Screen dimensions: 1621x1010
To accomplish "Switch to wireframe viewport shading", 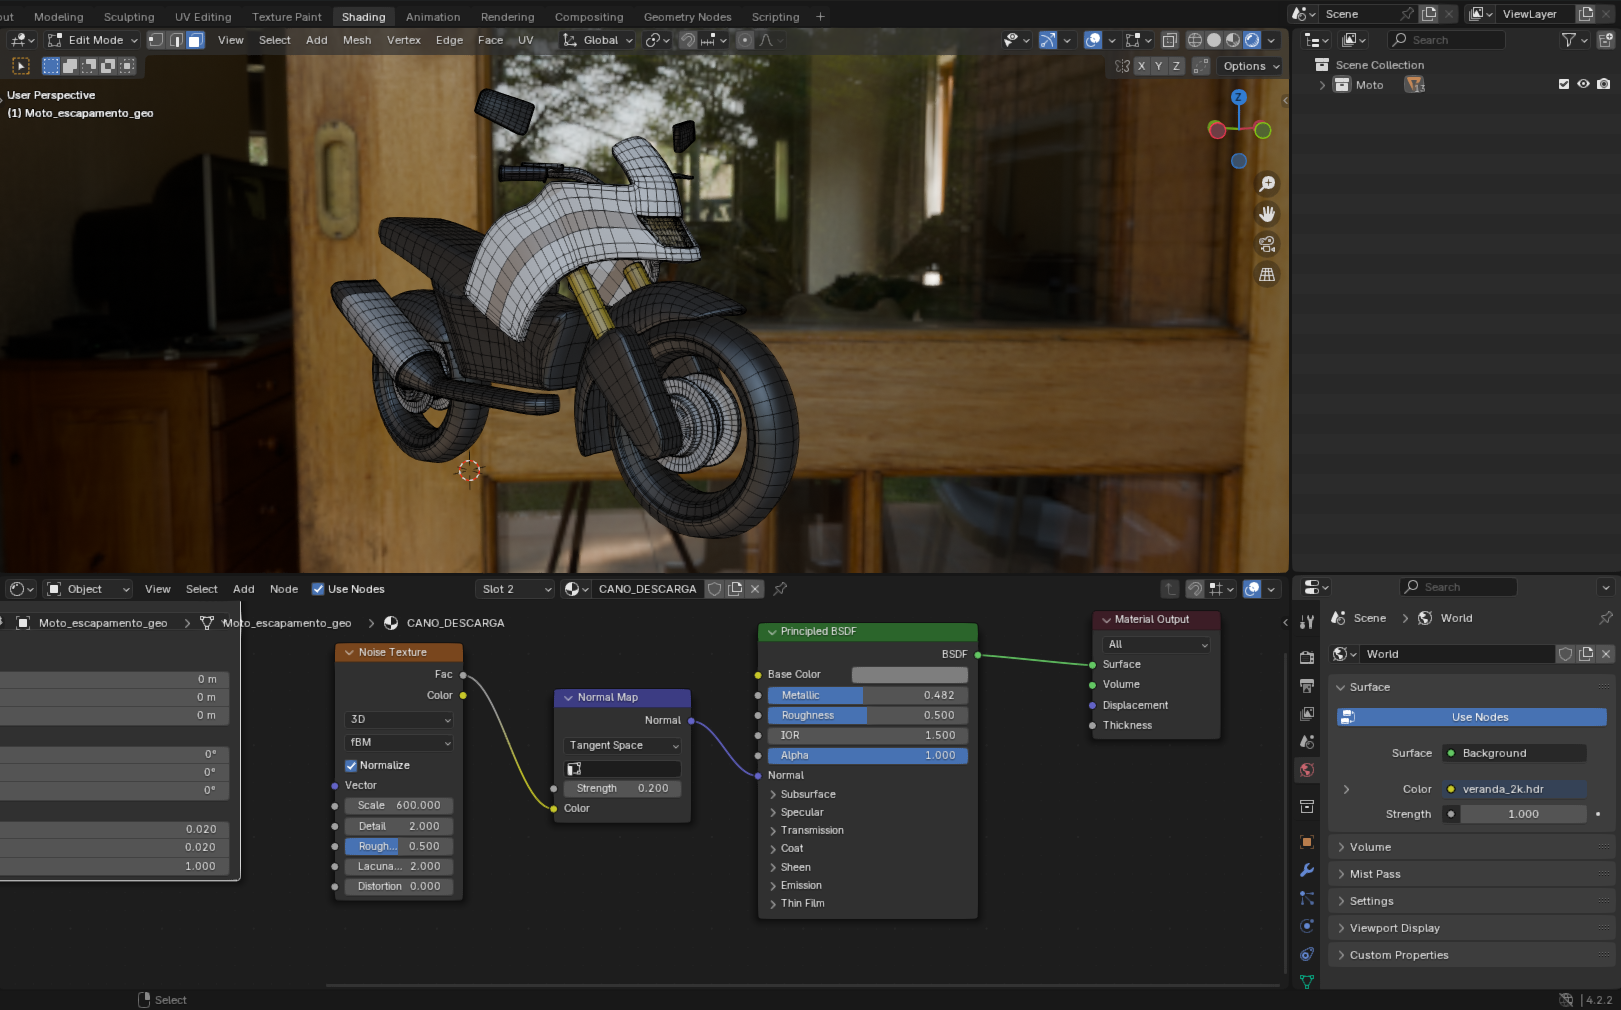I will pos(1194,40).
